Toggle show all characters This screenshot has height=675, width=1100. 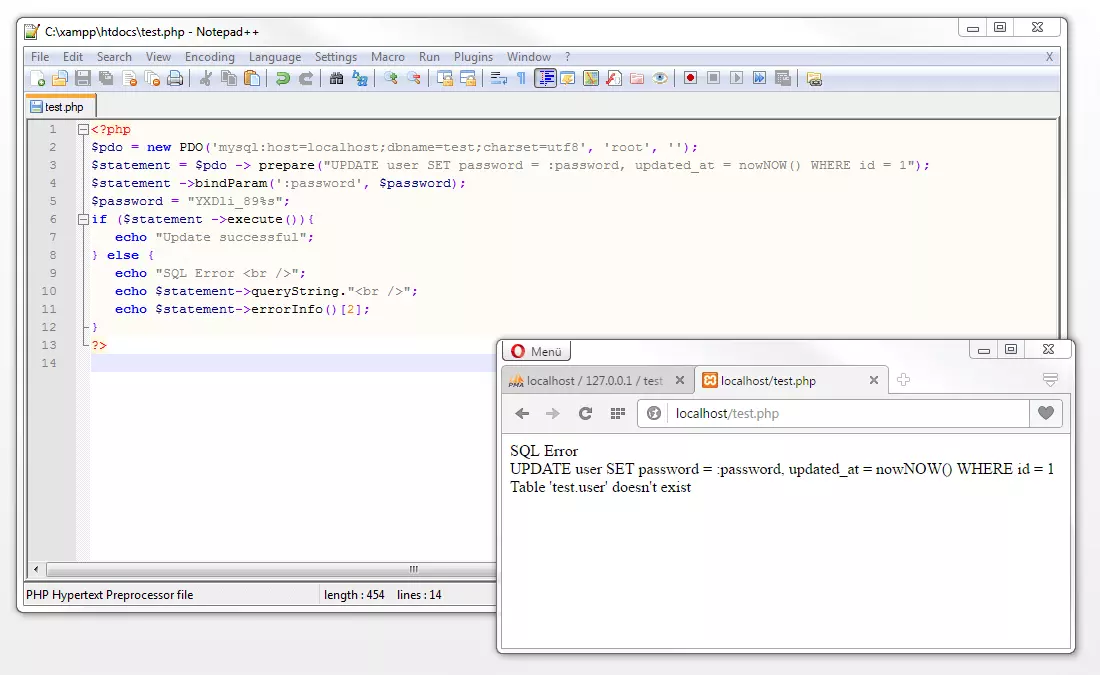click(522, 78)
